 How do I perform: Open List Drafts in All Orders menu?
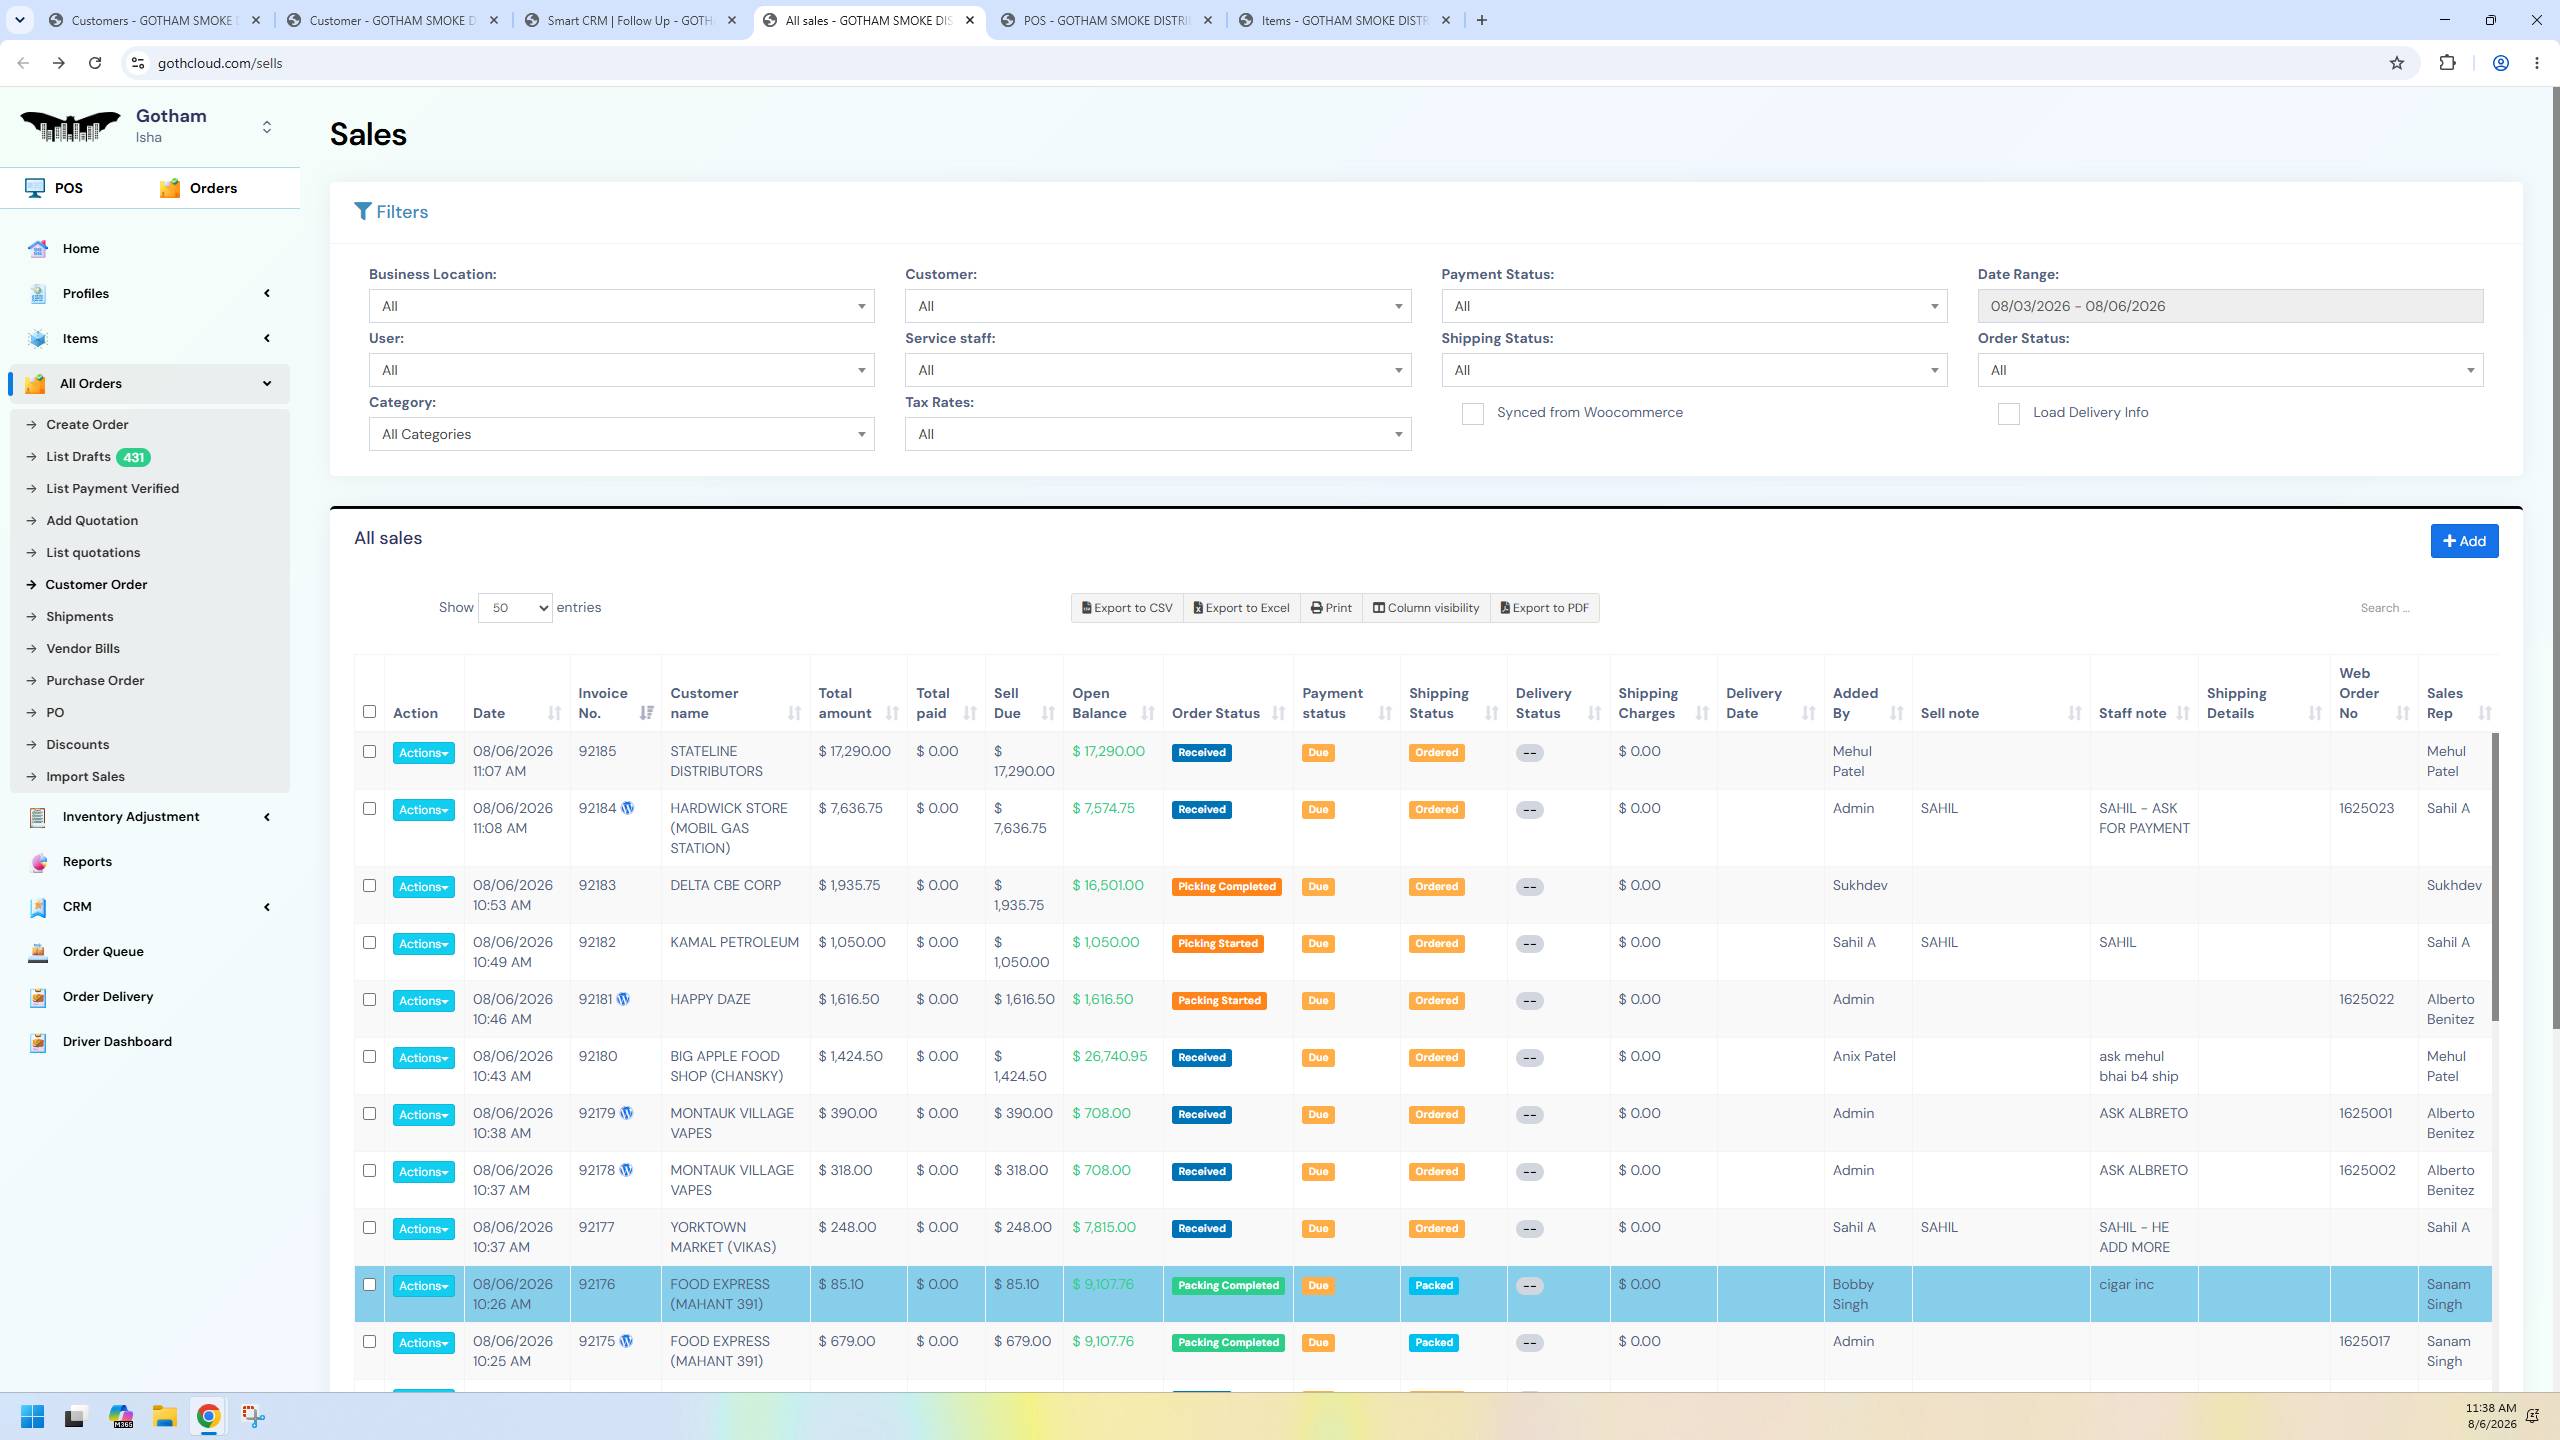pyautogui.click(x=78, y=457)
